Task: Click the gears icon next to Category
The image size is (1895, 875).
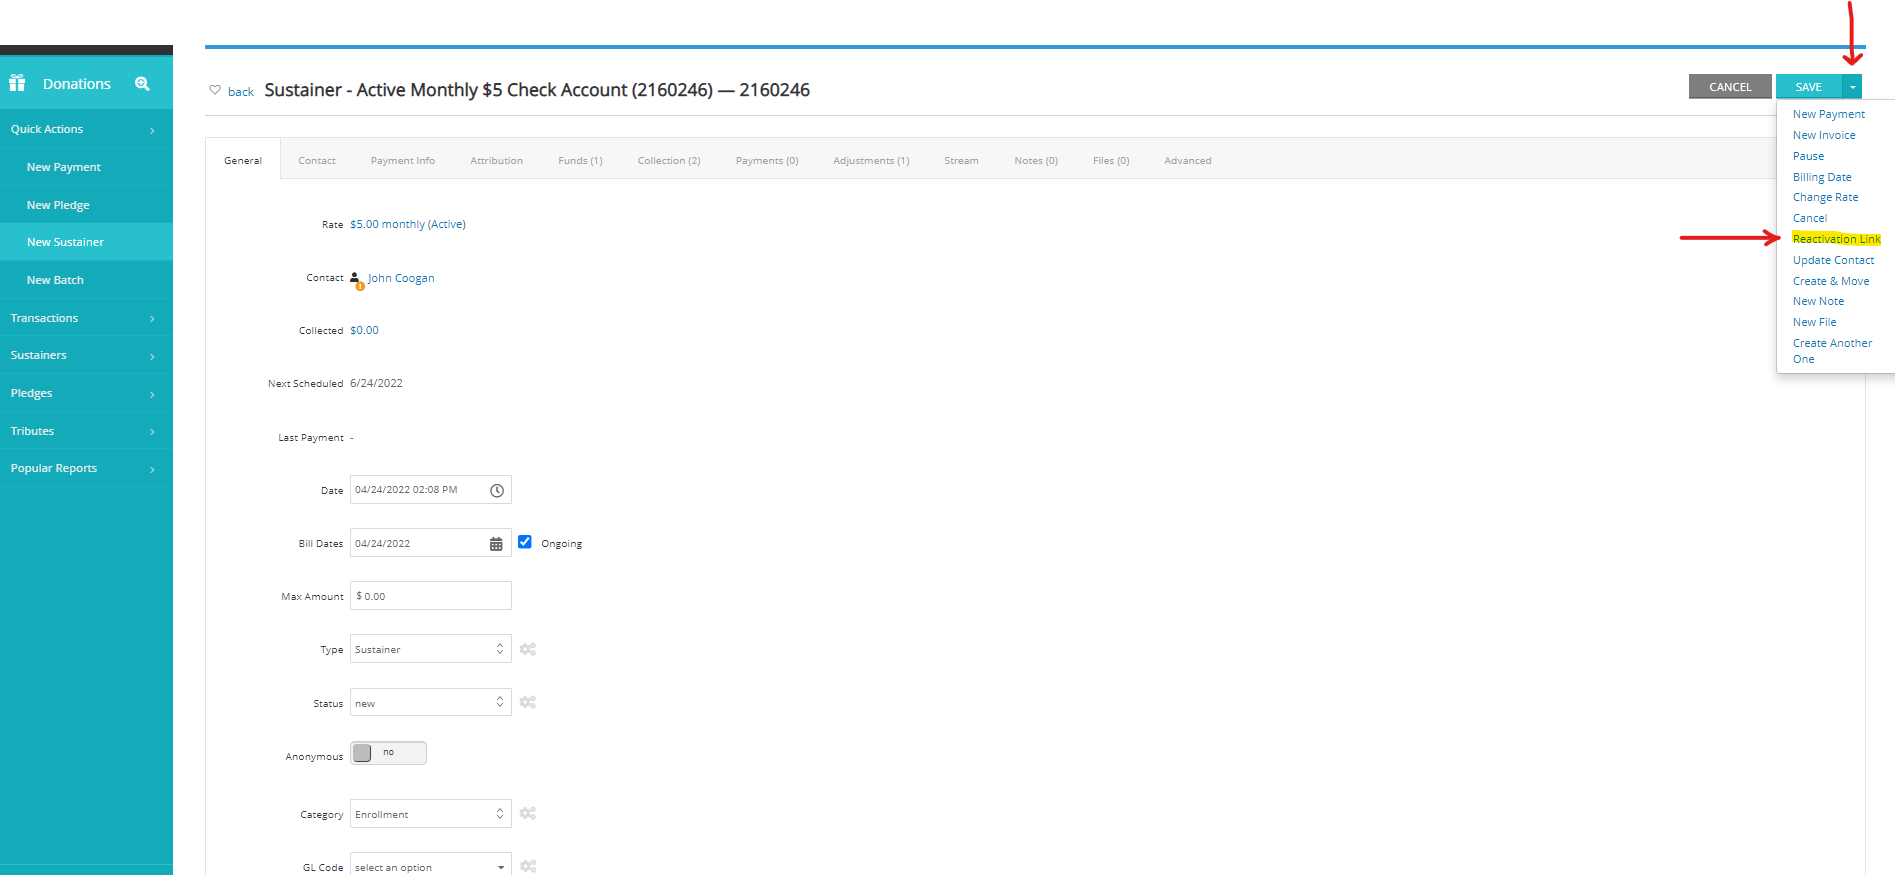Action: [528, 813]
